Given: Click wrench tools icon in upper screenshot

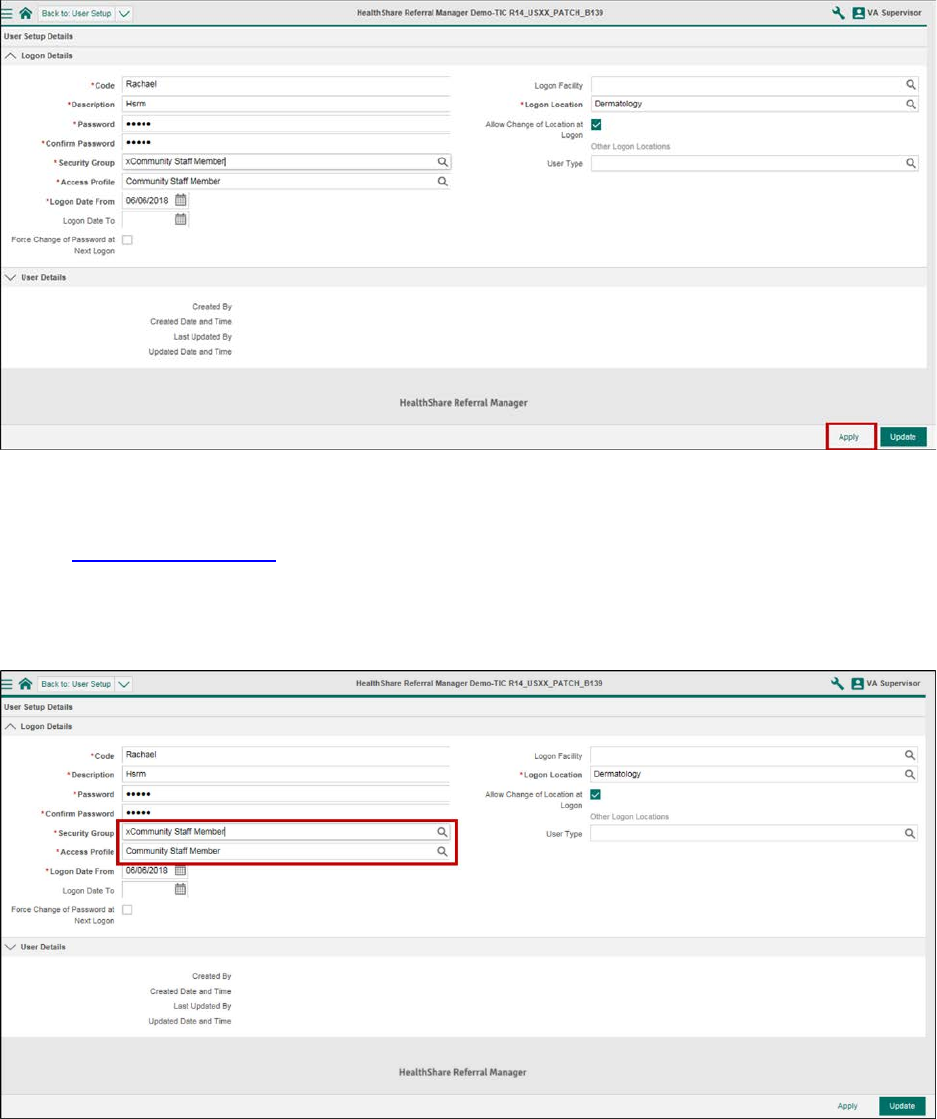Looking at the screenshot, I should pos(839,13).
